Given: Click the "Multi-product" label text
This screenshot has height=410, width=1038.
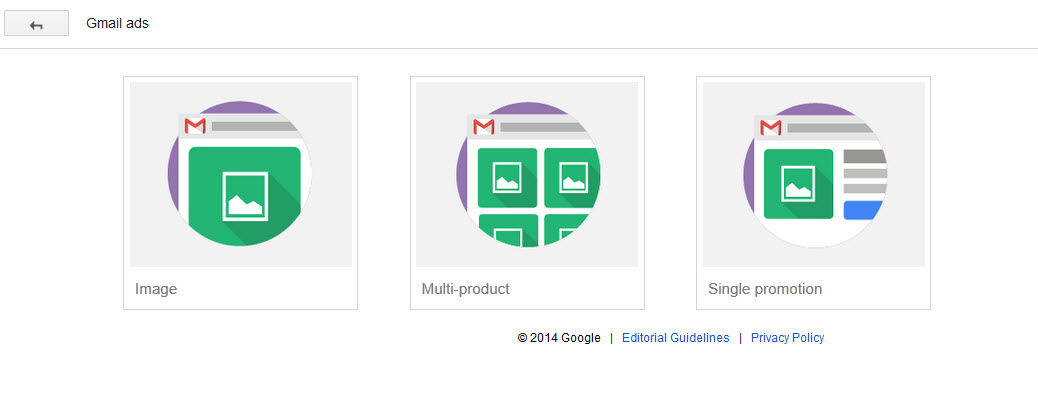Looking at the screenshot, I should pyautogui.click(x=465, y=289).
